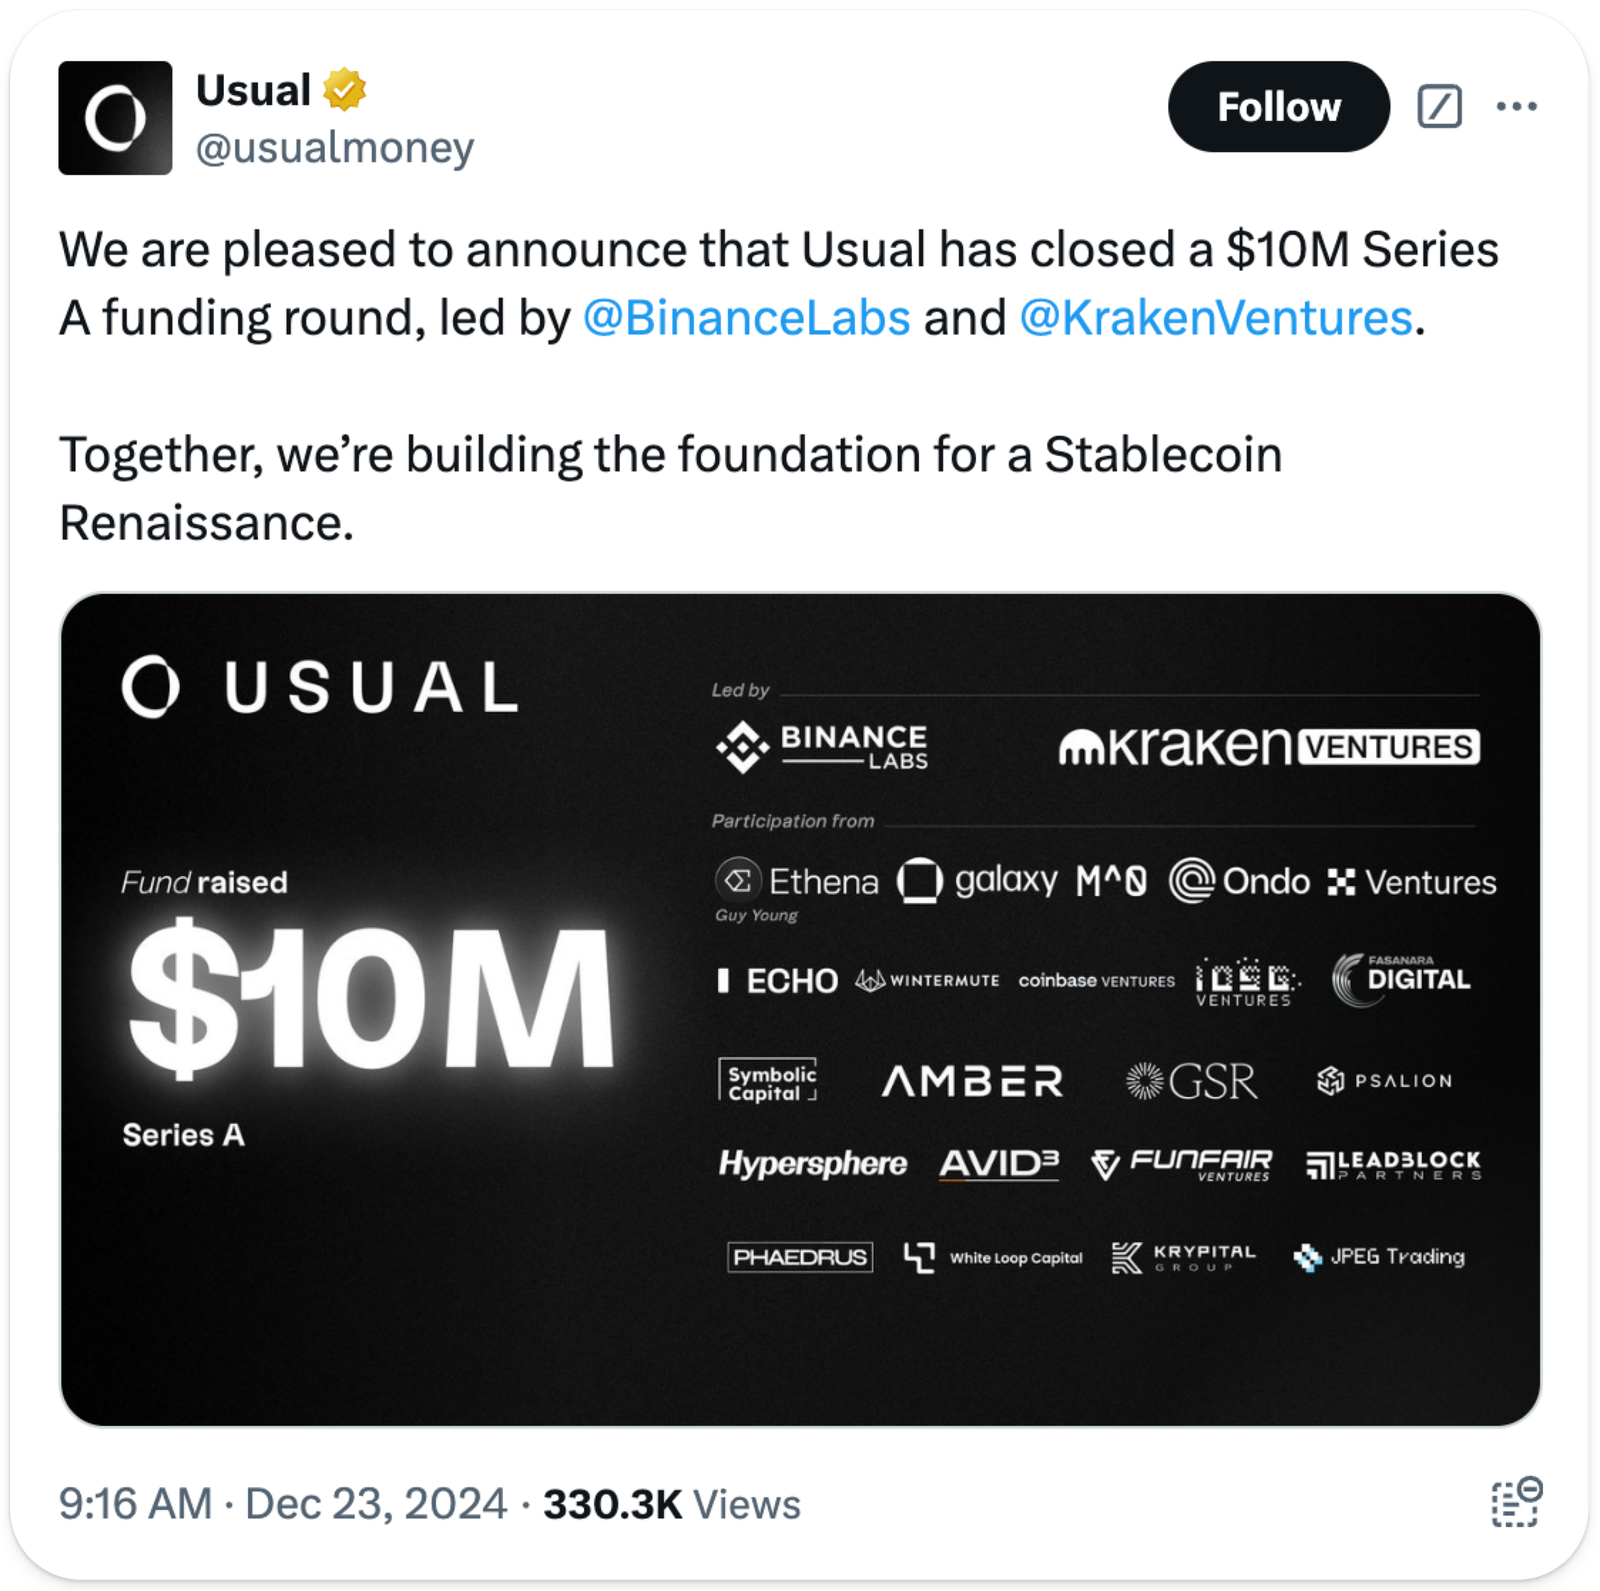Click the Binance Labs logo in image
This screenshot has height=1591, width=1600.
pos(822,748)
